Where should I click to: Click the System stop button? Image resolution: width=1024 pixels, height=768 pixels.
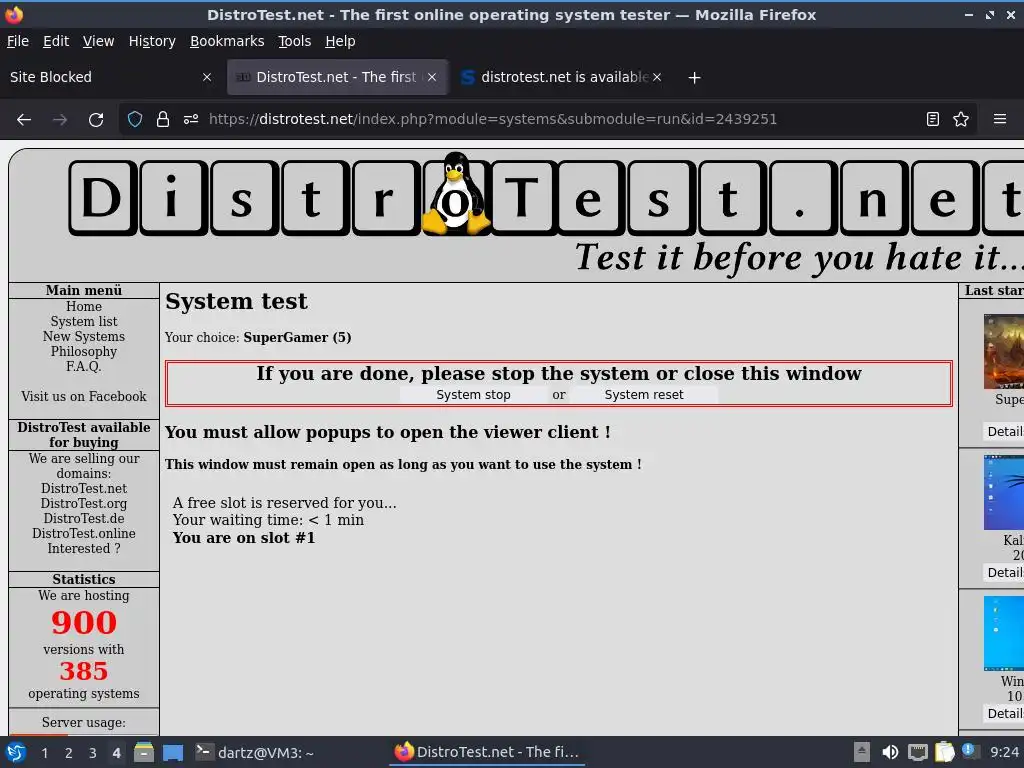pos(473,394)
